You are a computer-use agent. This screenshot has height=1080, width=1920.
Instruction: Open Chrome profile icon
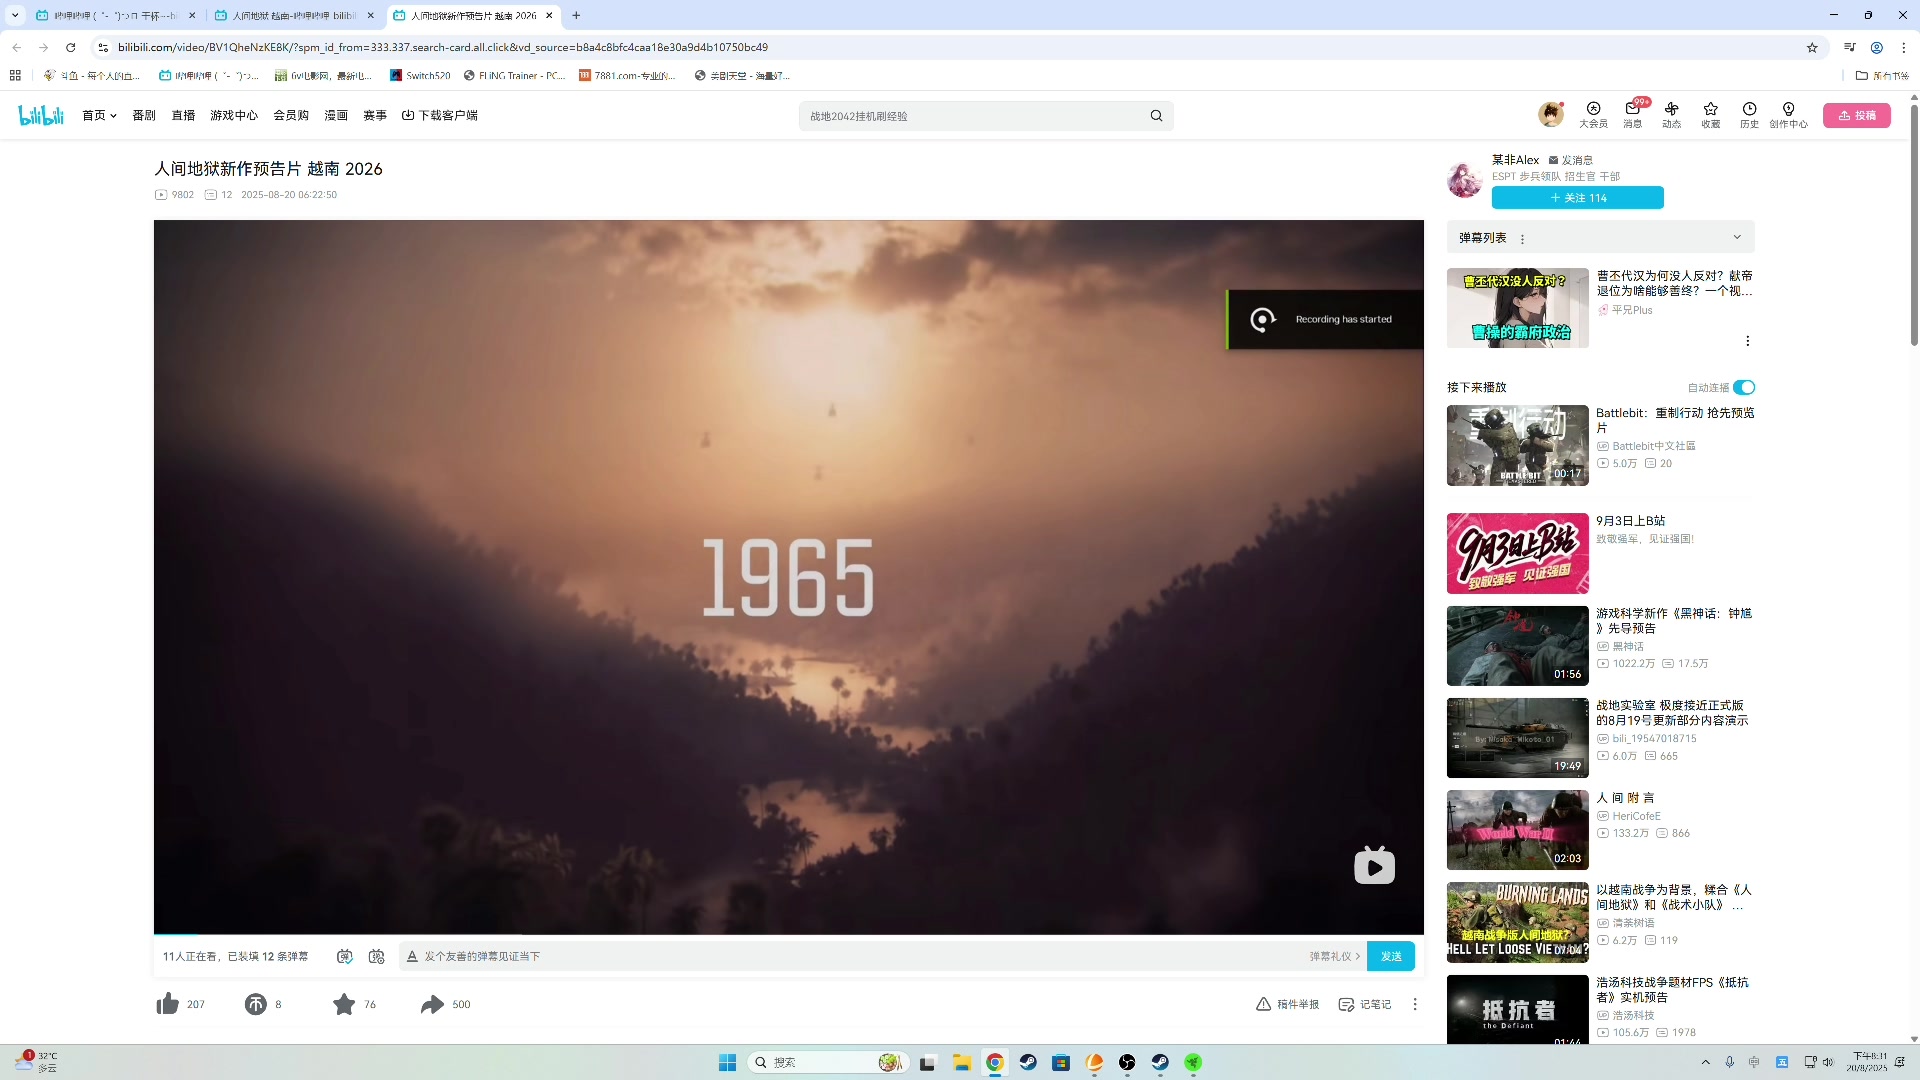click(x=1877, y=47)
